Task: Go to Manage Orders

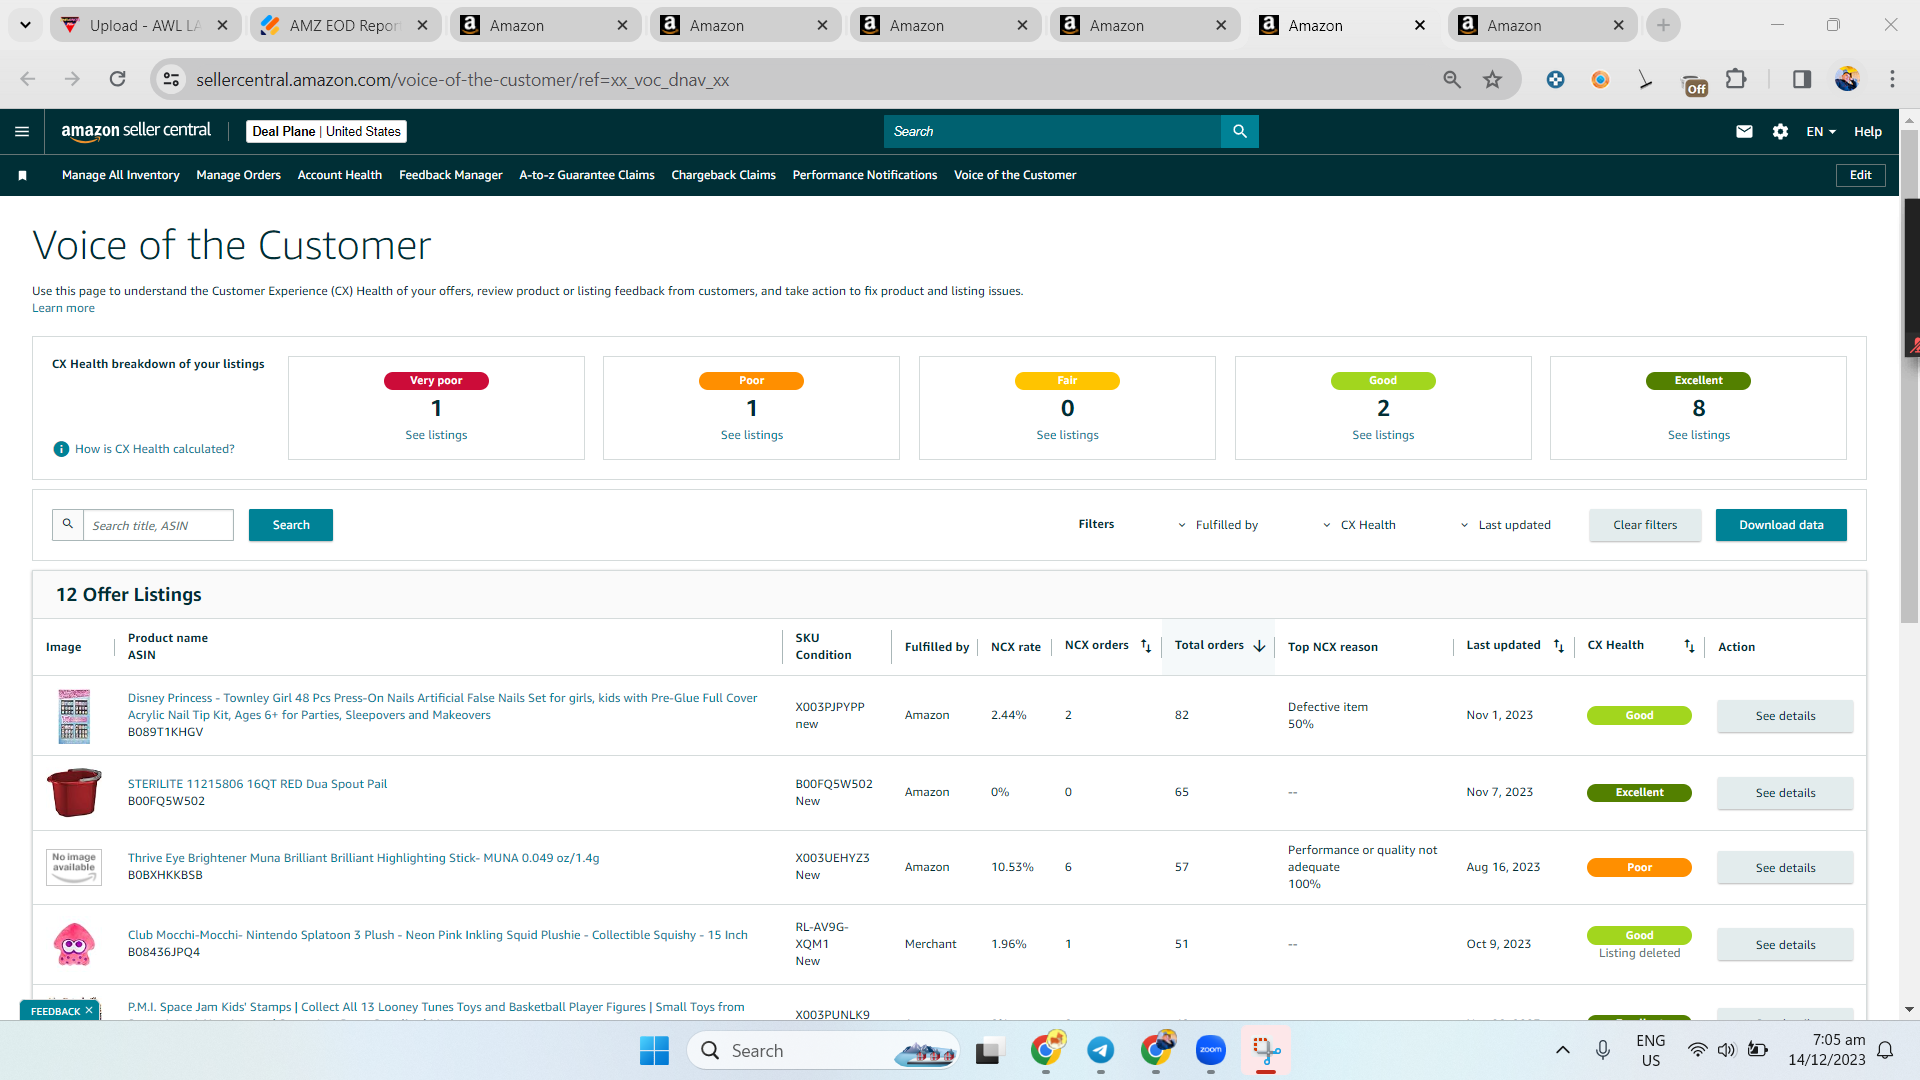Action: tap(239, 175)
